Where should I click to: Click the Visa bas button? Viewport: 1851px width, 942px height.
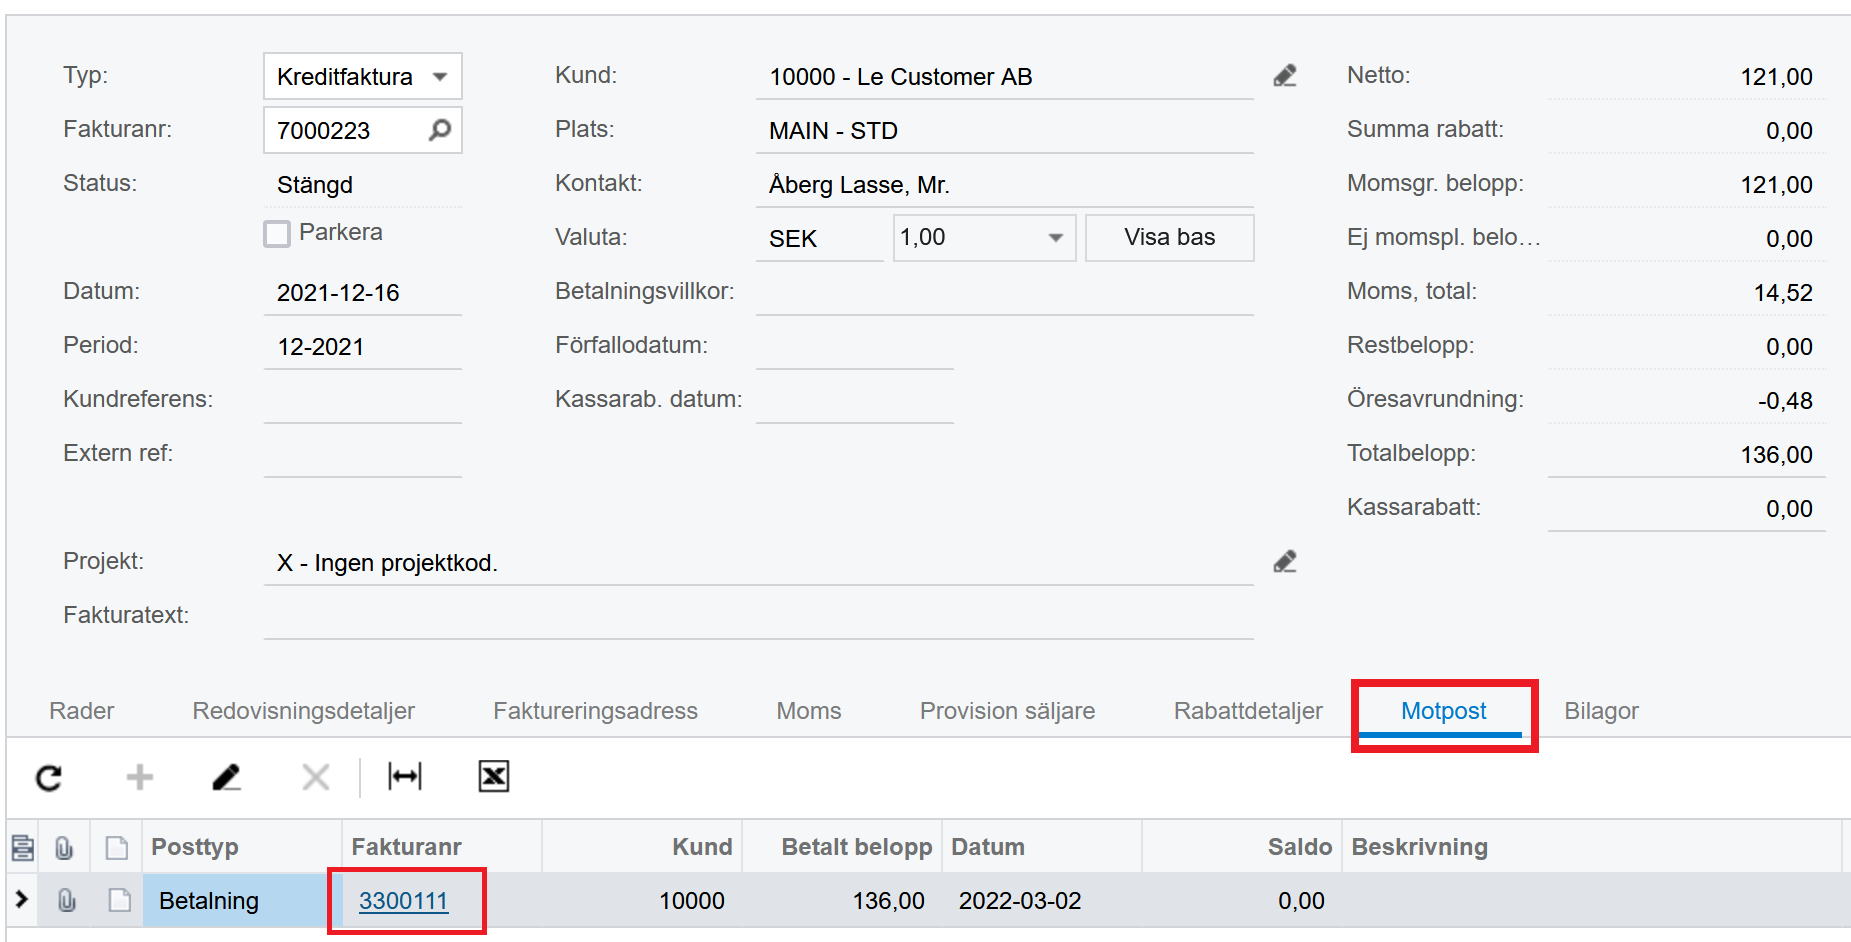[x=1168, y=237]
